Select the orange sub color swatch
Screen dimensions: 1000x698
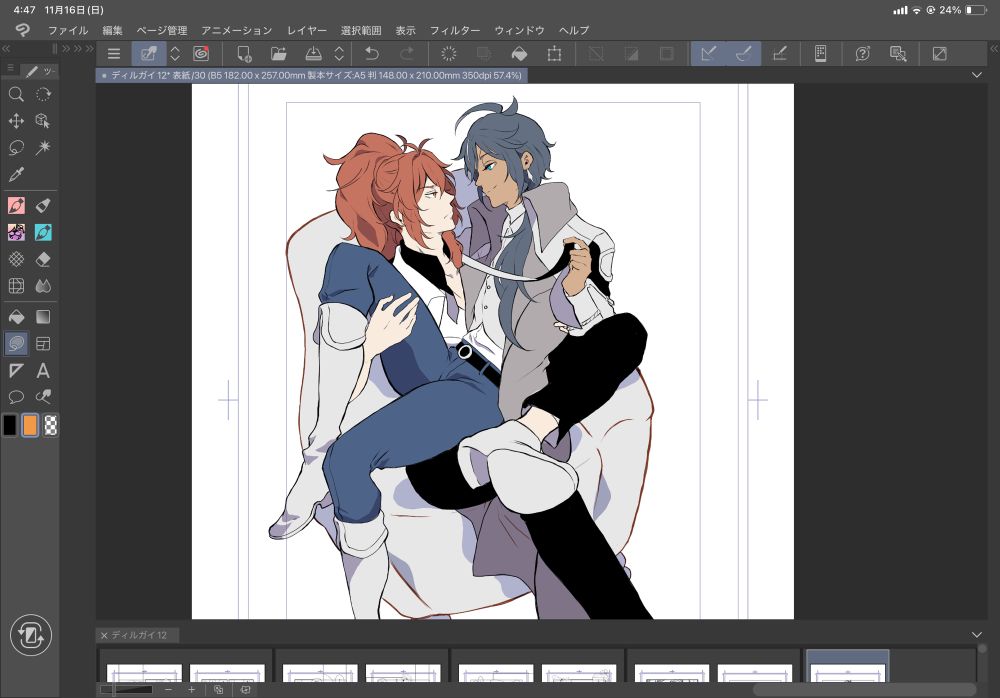click(x=30, y=425)
